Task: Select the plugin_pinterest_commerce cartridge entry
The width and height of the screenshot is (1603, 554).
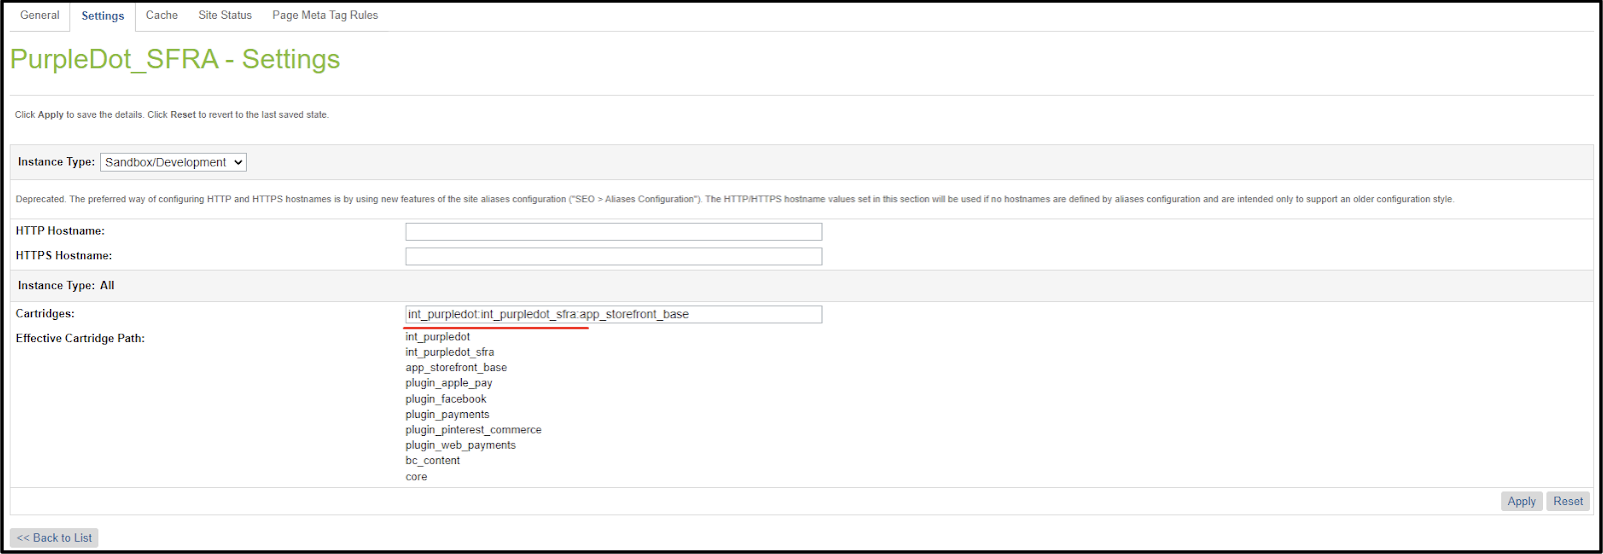Action: pyautogui.click(x=473, y=430)
